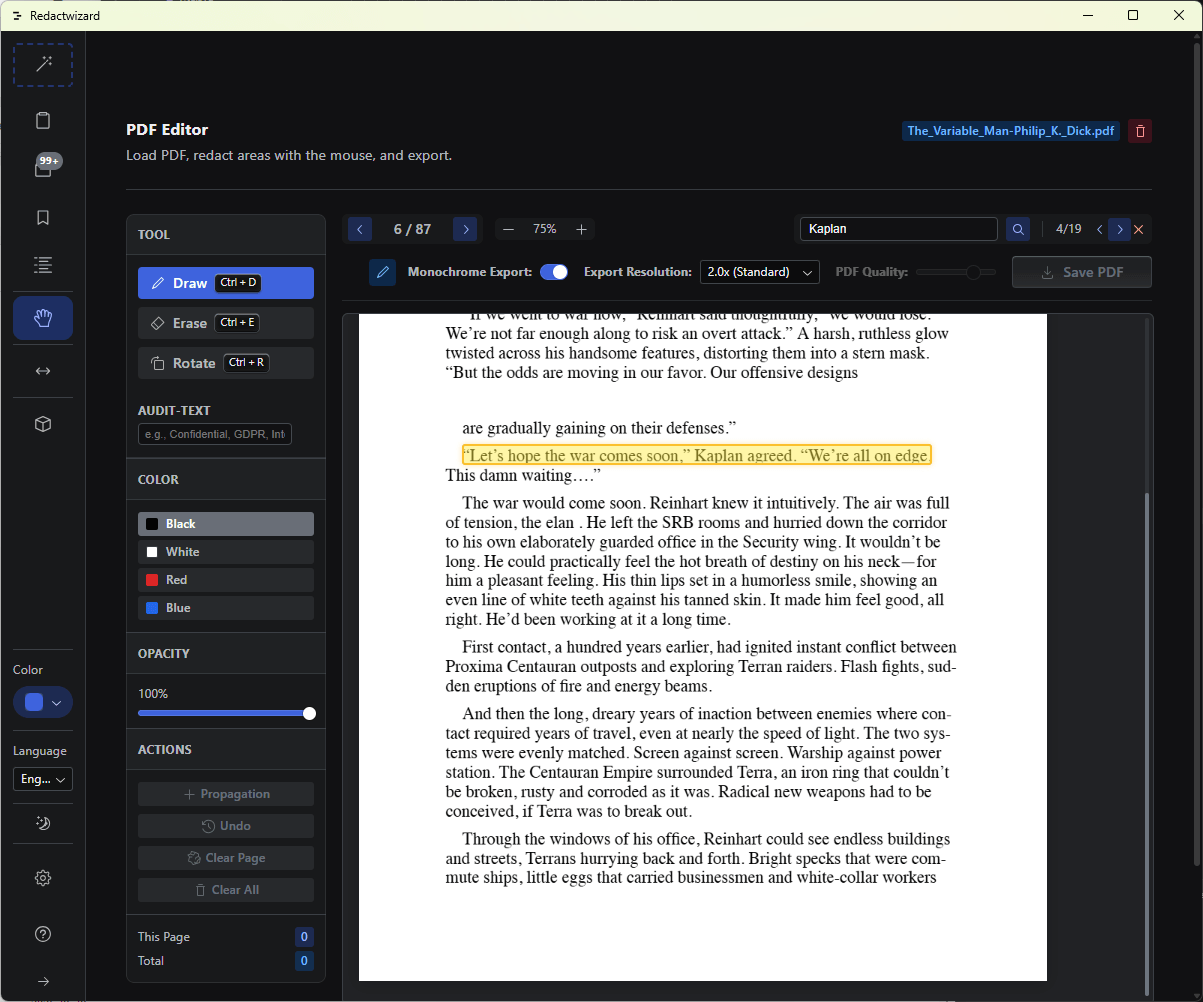Open the magic wand wizard icon in sidebar

click(x=43, y=65)
